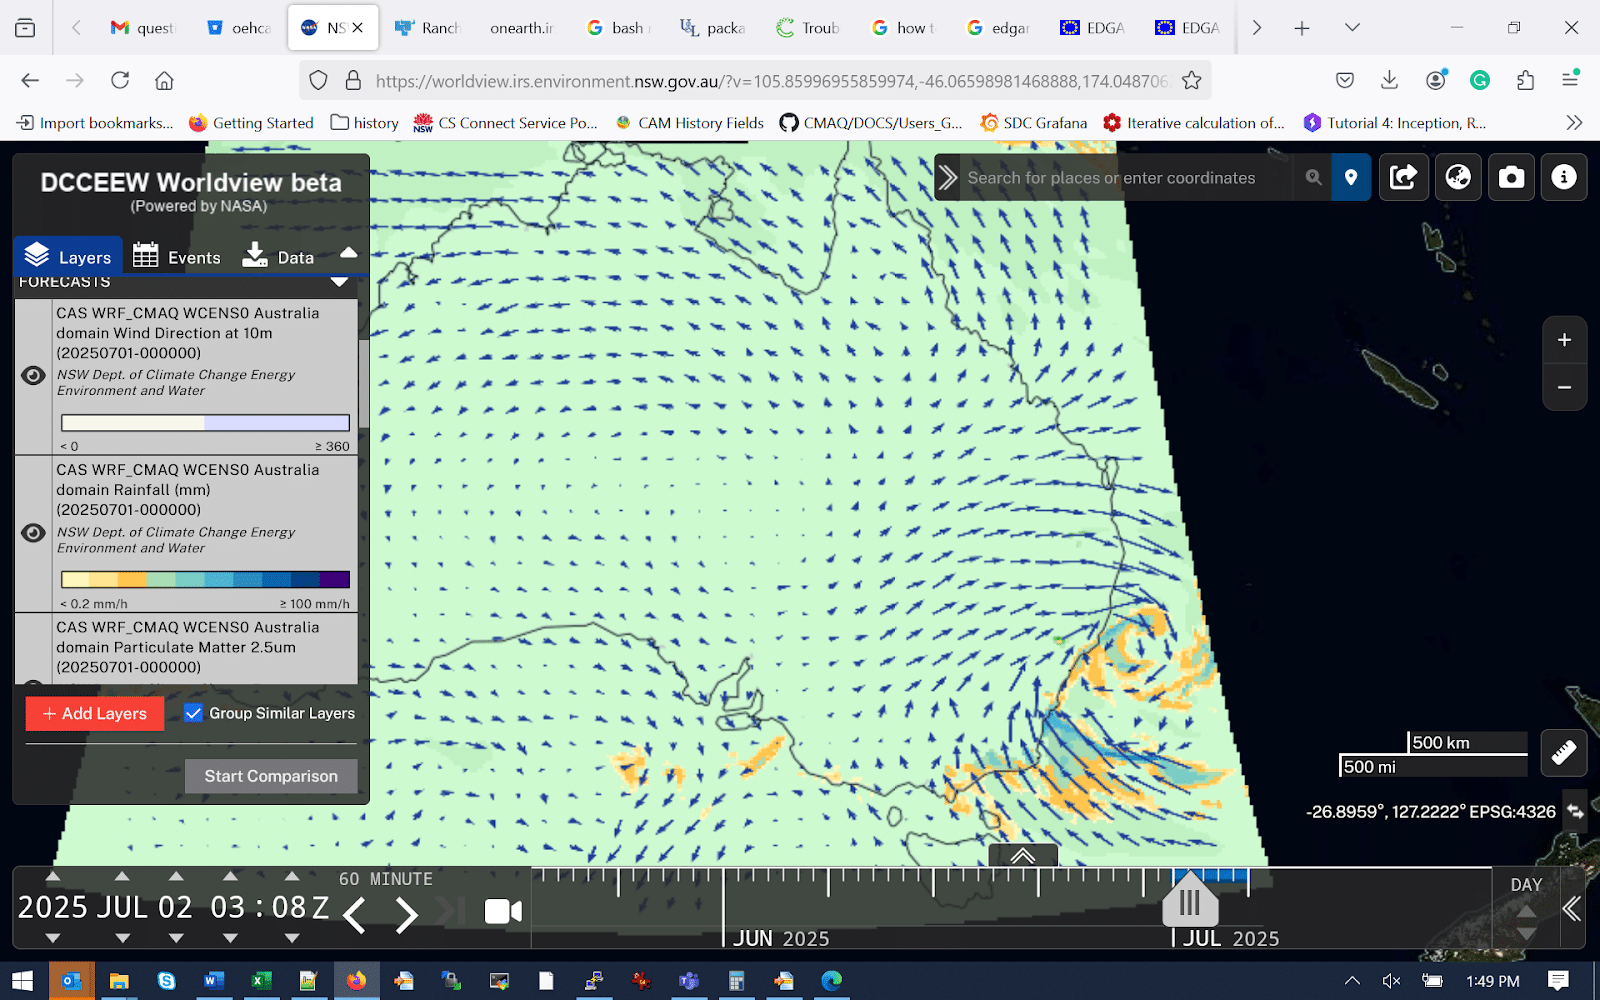
Task: Open the Firefox extensions puzzle icon
Action: coord(1525,80)
